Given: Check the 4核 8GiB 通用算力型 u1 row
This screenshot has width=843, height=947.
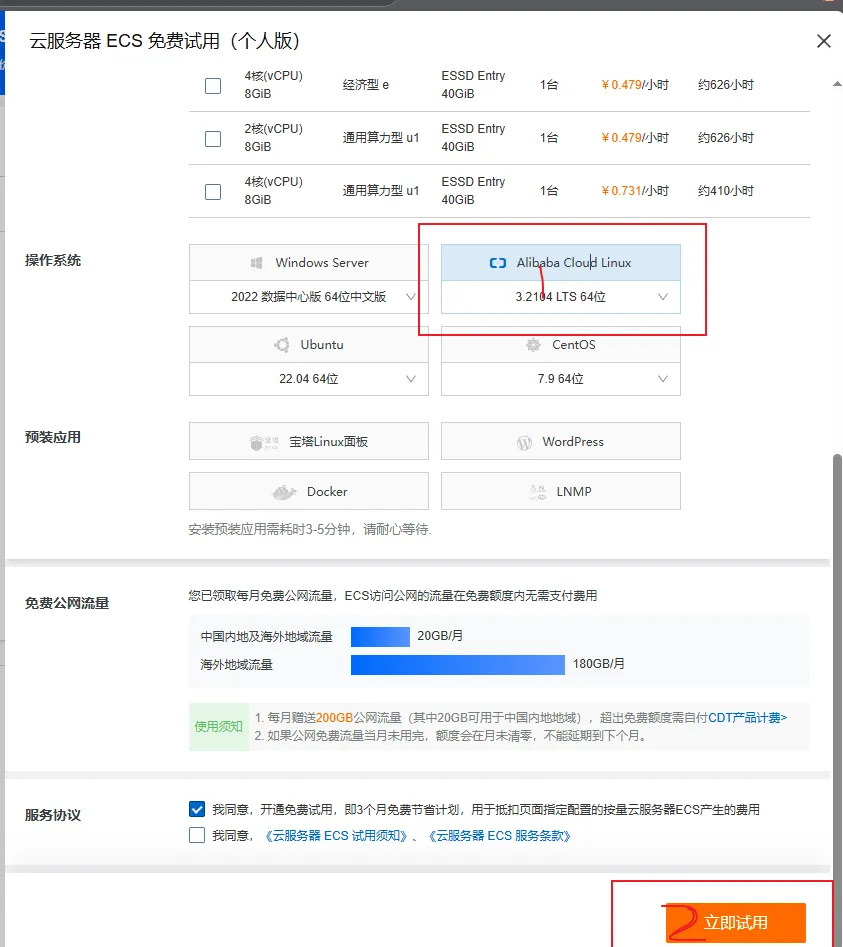Looking at the screenshot, I should point(213,192).
